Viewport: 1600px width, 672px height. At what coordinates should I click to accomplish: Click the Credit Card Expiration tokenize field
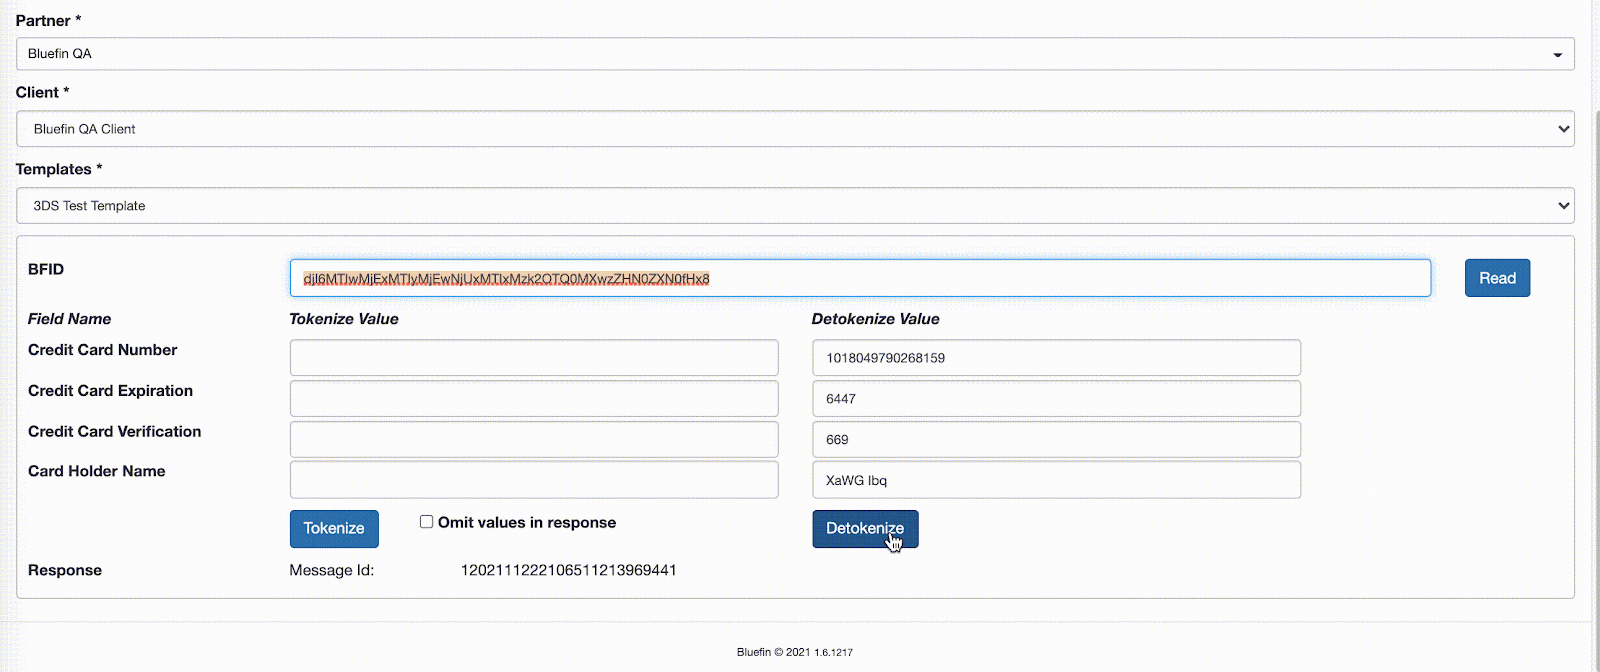pyautogui.click(x=534, y=398)
